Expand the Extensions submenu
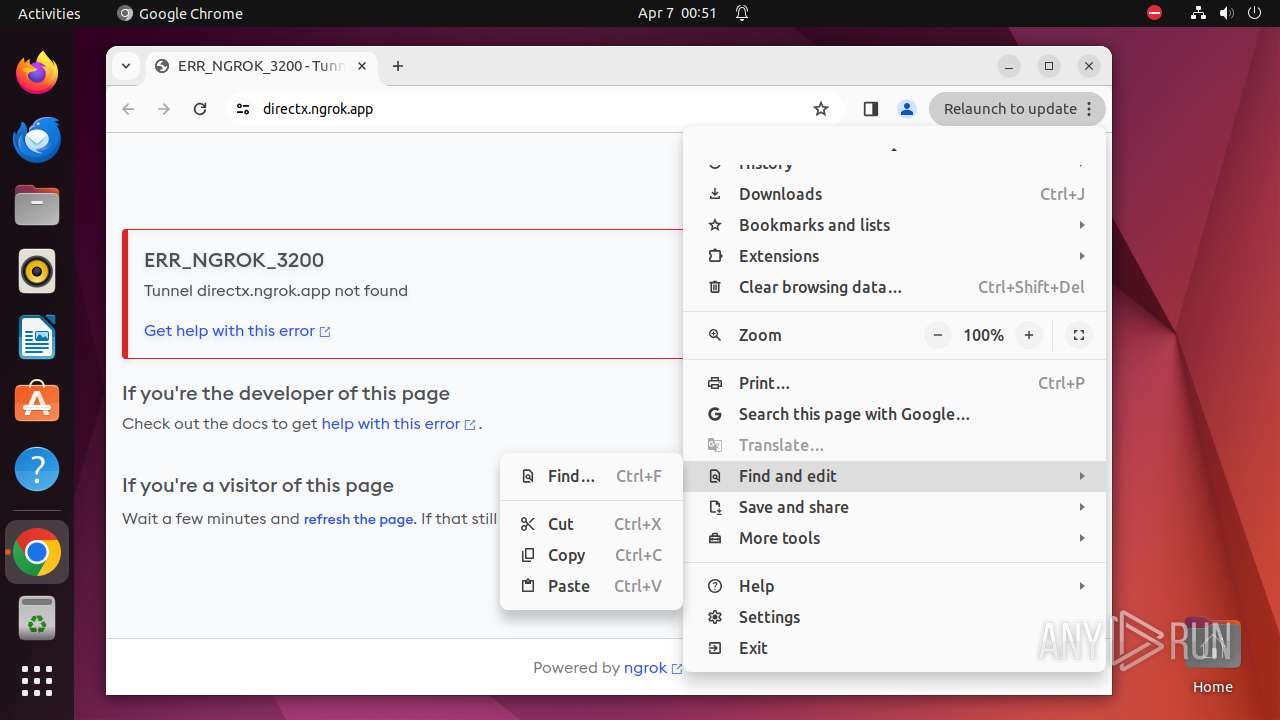The image size is (1280, 720). point(895,256)
